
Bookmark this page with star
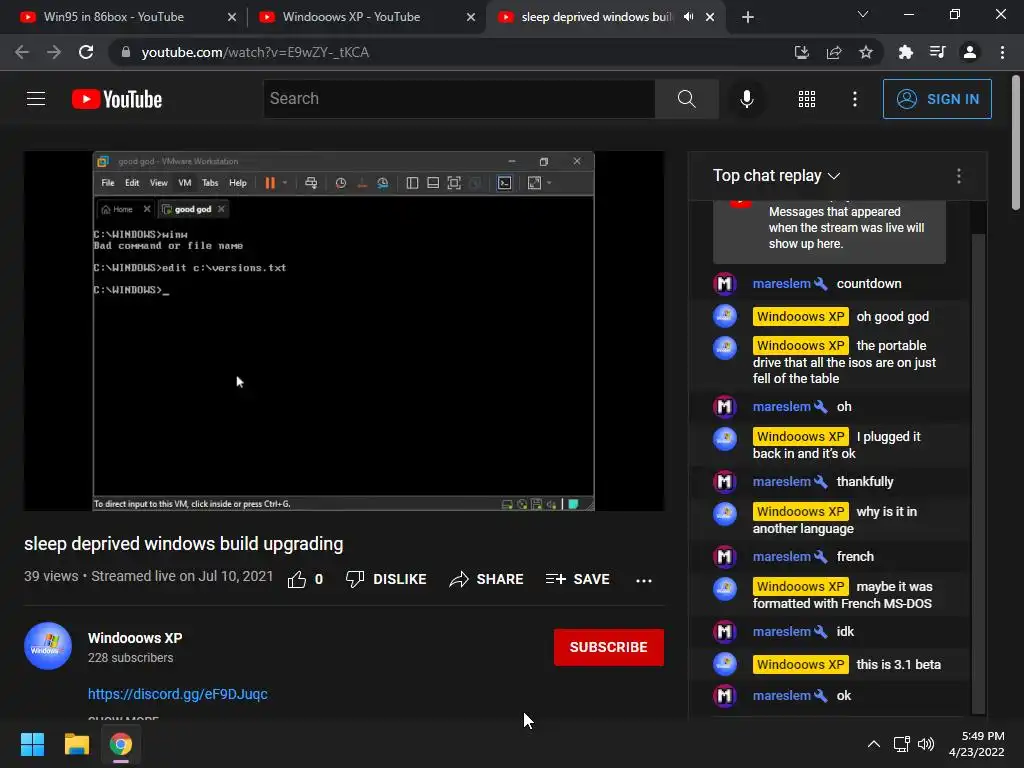[x=865, y=52]
